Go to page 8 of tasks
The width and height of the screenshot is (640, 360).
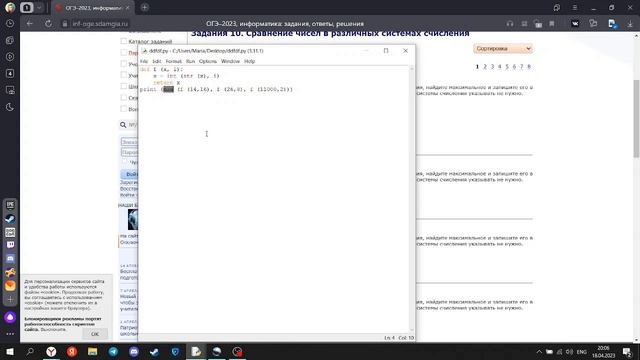coord(529,67)
